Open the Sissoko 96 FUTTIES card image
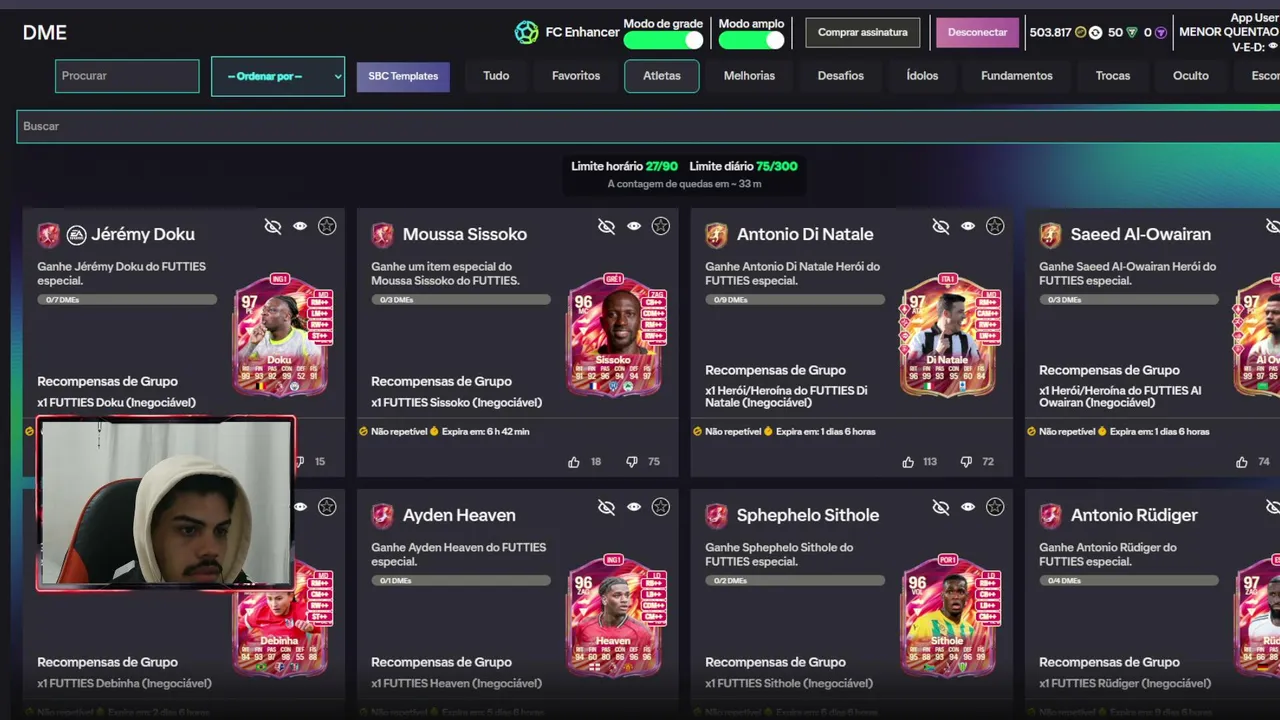This screenshot has width=1280, height=720. pos(615,335)
